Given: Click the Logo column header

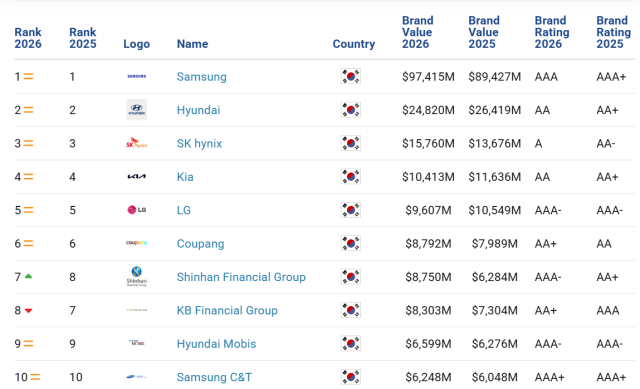Looking at the screenshot, I should coord(137,44).
